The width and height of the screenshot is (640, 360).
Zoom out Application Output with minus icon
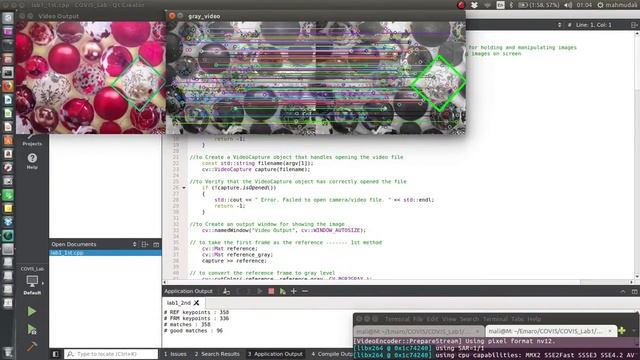pos(305,291)
